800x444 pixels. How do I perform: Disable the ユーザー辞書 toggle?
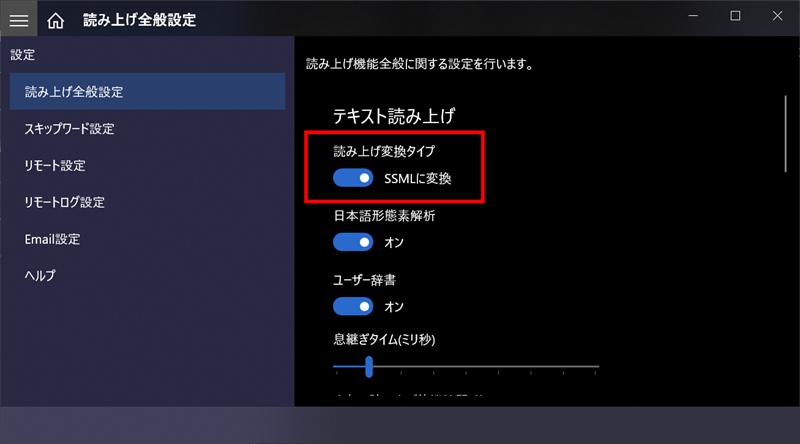click(352, 306)
